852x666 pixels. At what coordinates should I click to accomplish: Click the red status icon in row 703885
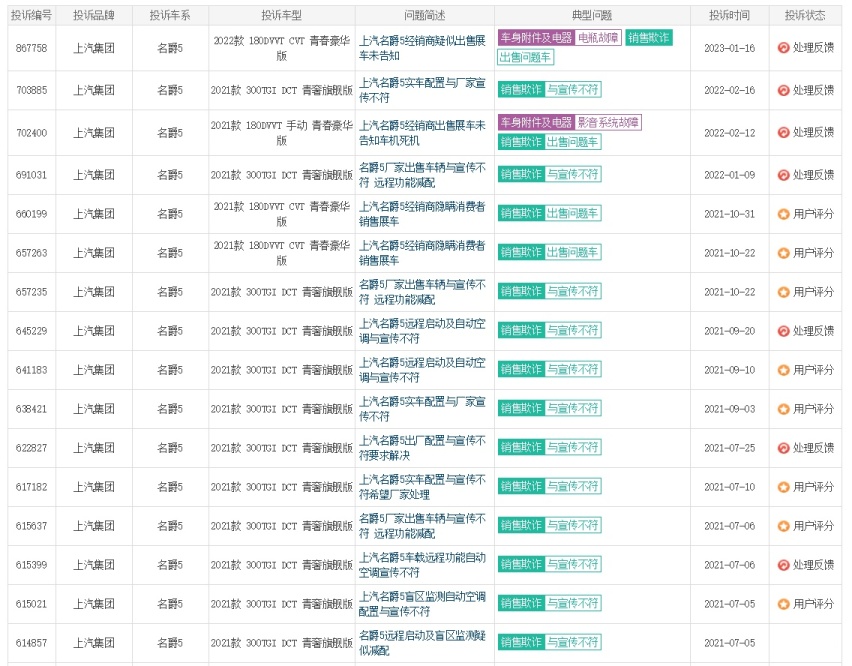point(783,90)
